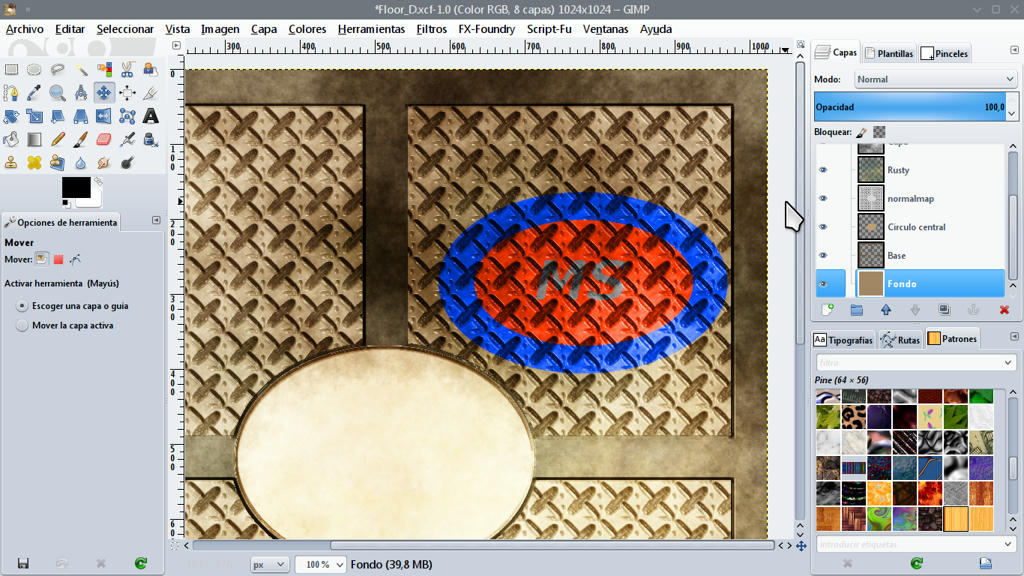Select the Text tool
The image size is (1024, 576).
click(x=150, y=116)
